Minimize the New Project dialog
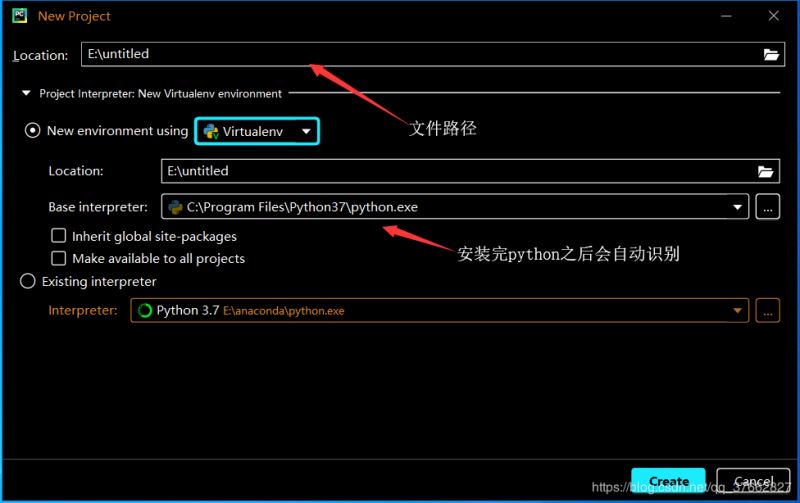 (726, 16)
